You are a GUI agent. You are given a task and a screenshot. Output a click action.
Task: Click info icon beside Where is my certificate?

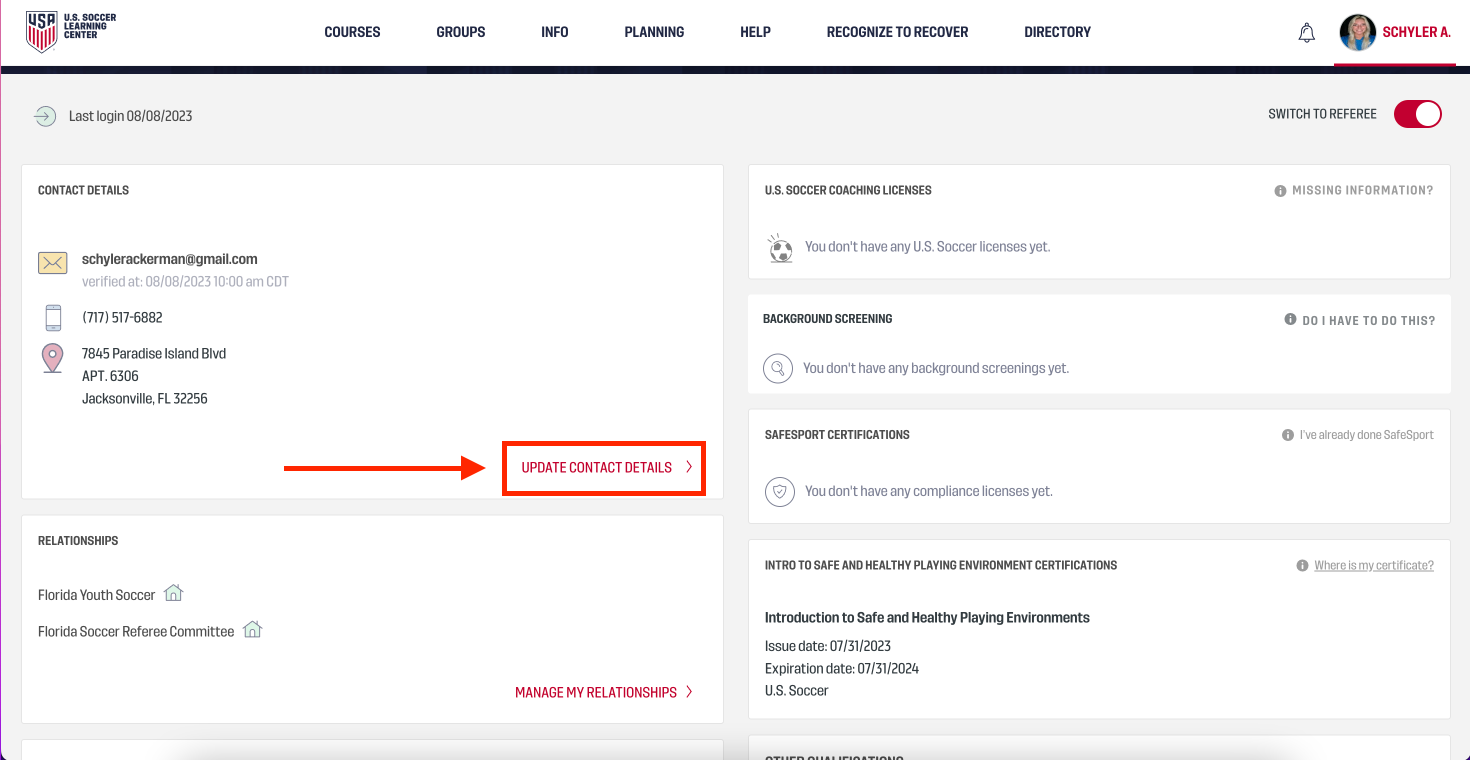[1302, 566]
